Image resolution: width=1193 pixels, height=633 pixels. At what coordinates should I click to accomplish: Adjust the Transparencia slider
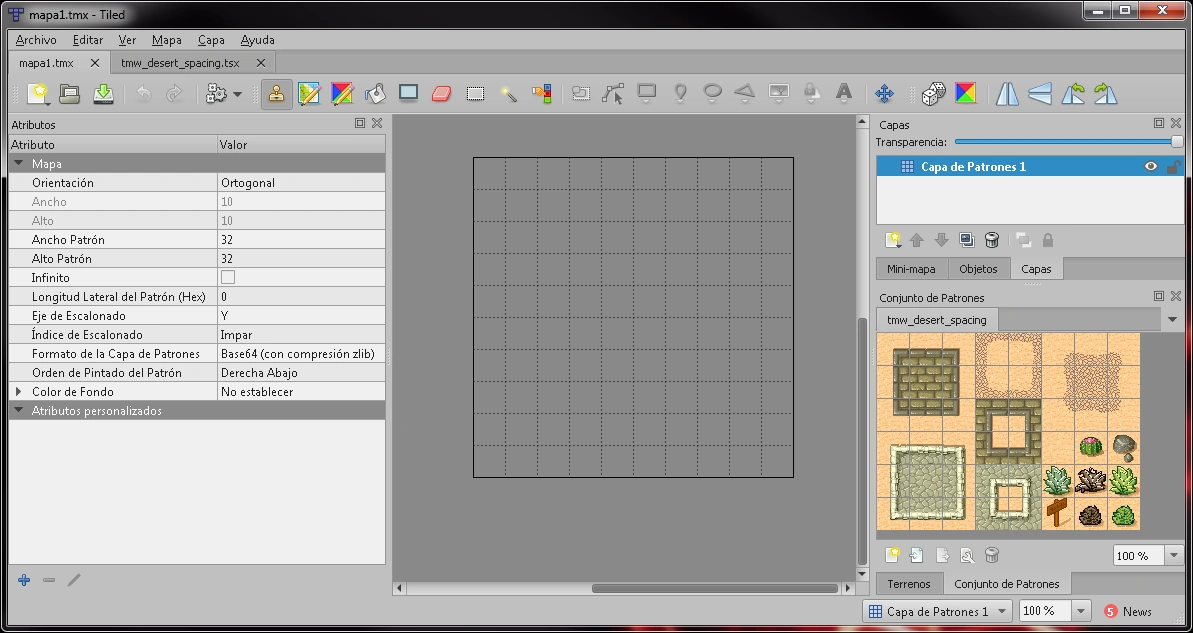coord(1176,142)
